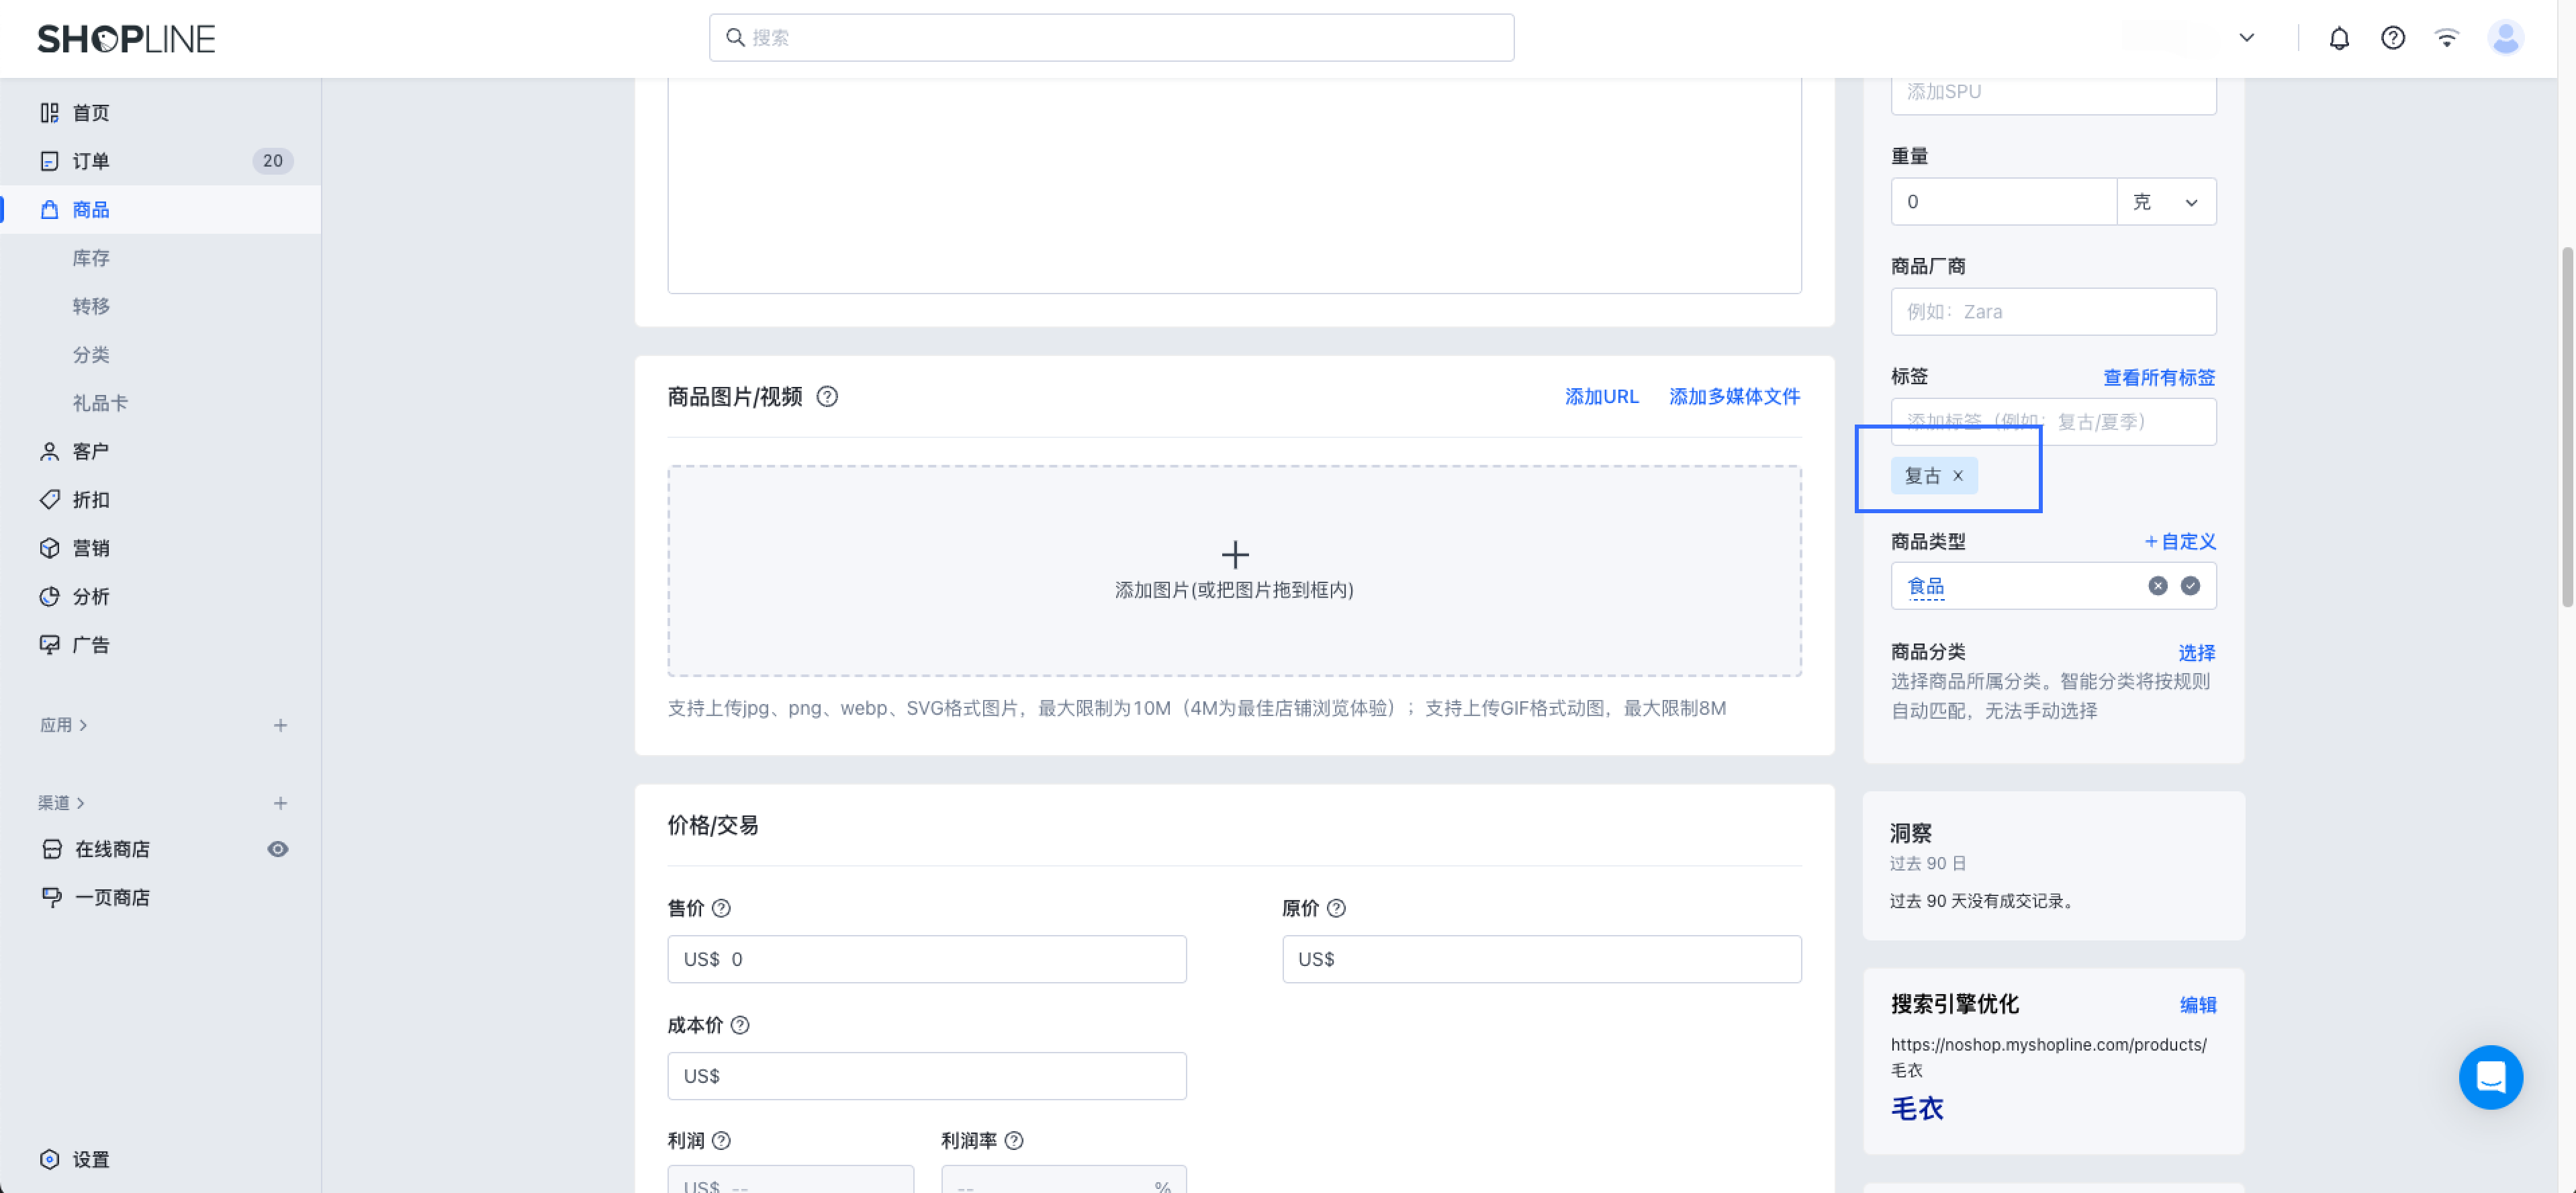Open the help icon in the top bar

point(2393,37)
